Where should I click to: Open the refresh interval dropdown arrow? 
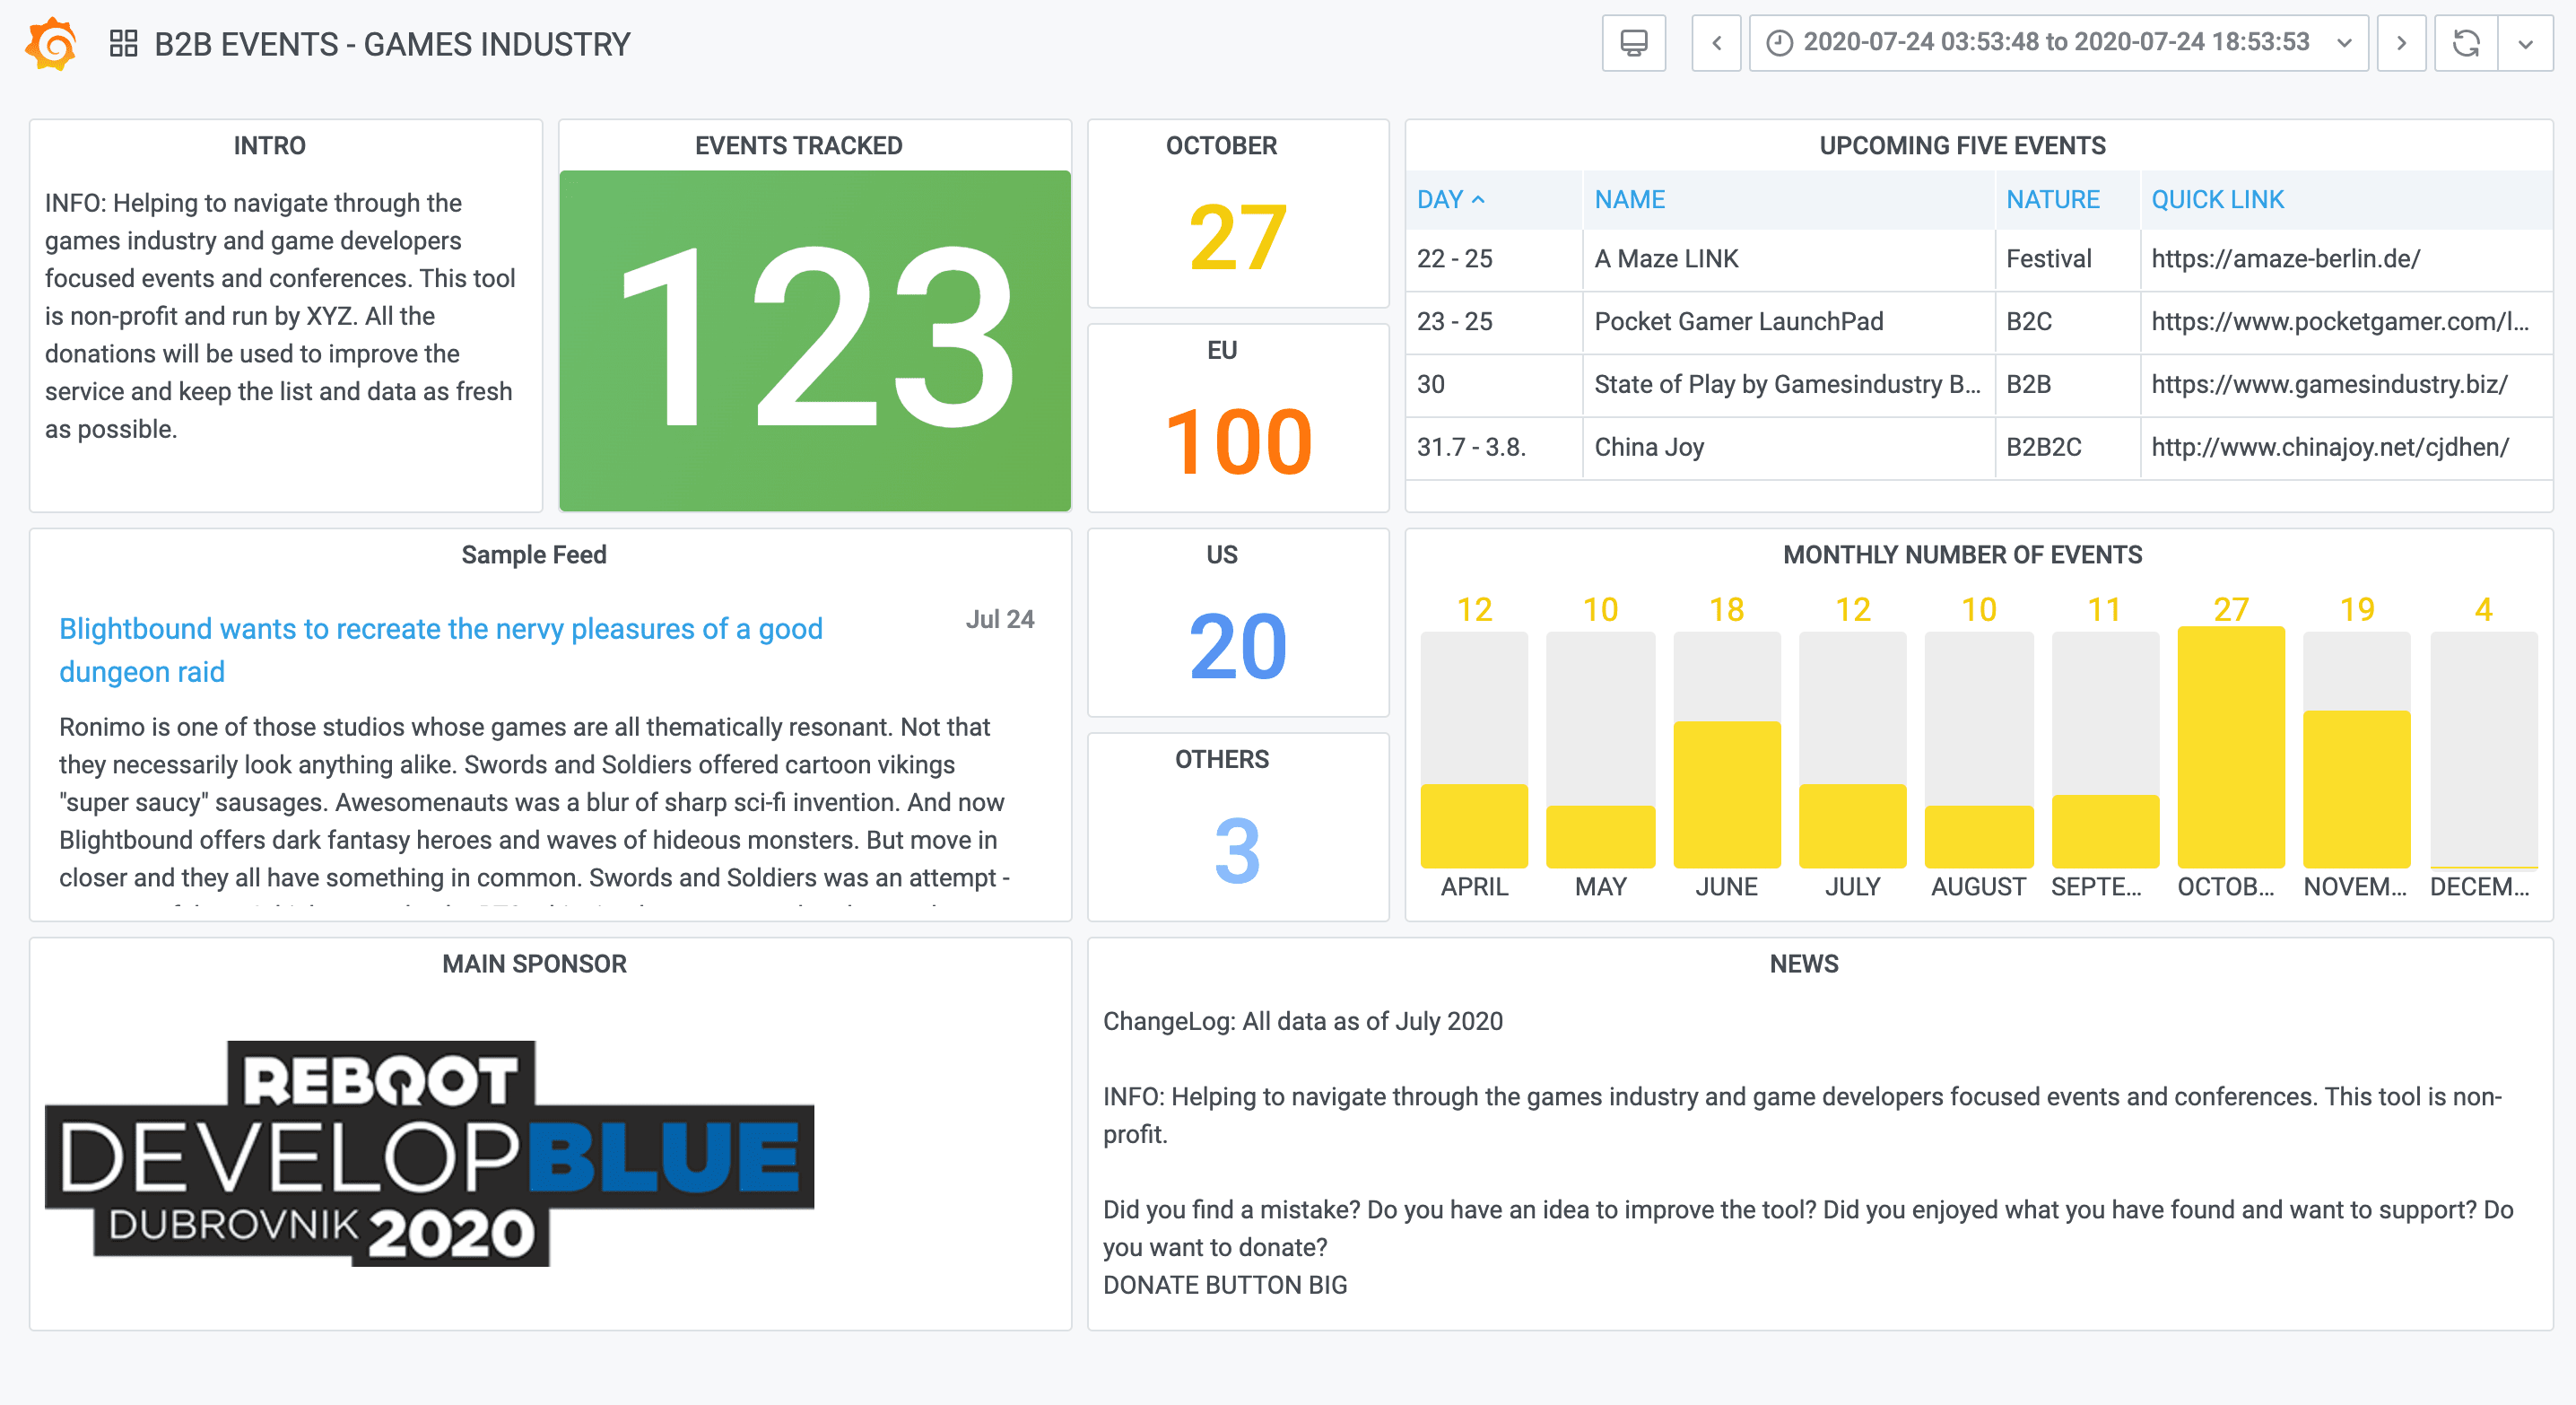[2525, 43]
